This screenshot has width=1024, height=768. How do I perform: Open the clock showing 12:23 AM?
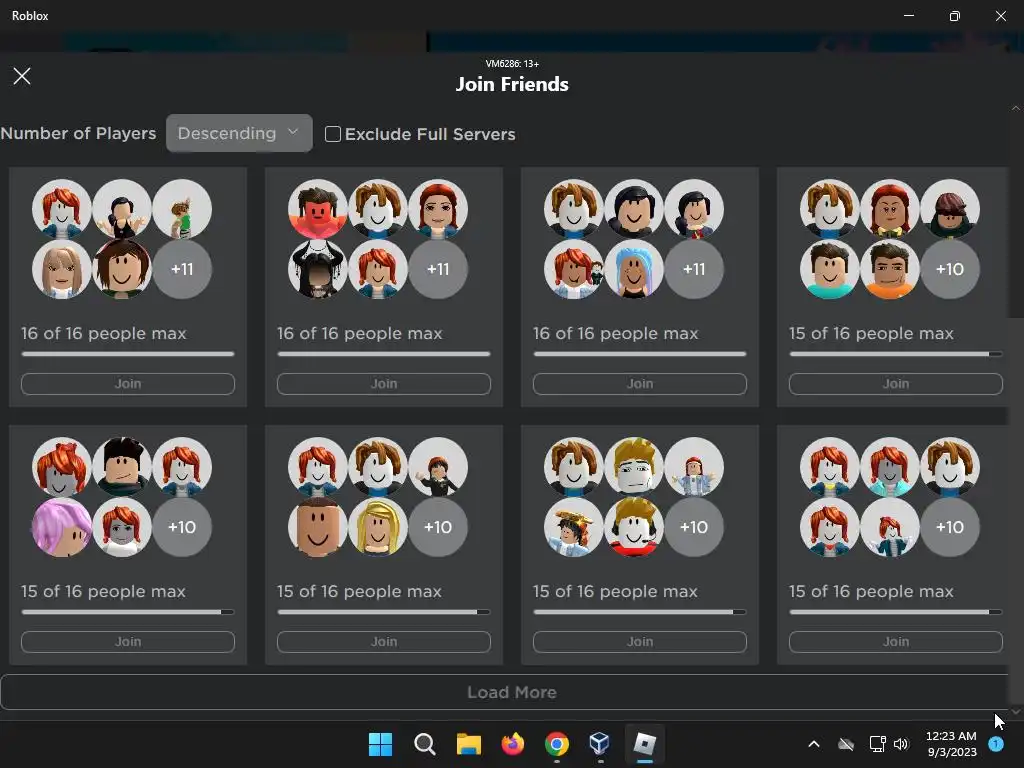click(x=952, y=744)
